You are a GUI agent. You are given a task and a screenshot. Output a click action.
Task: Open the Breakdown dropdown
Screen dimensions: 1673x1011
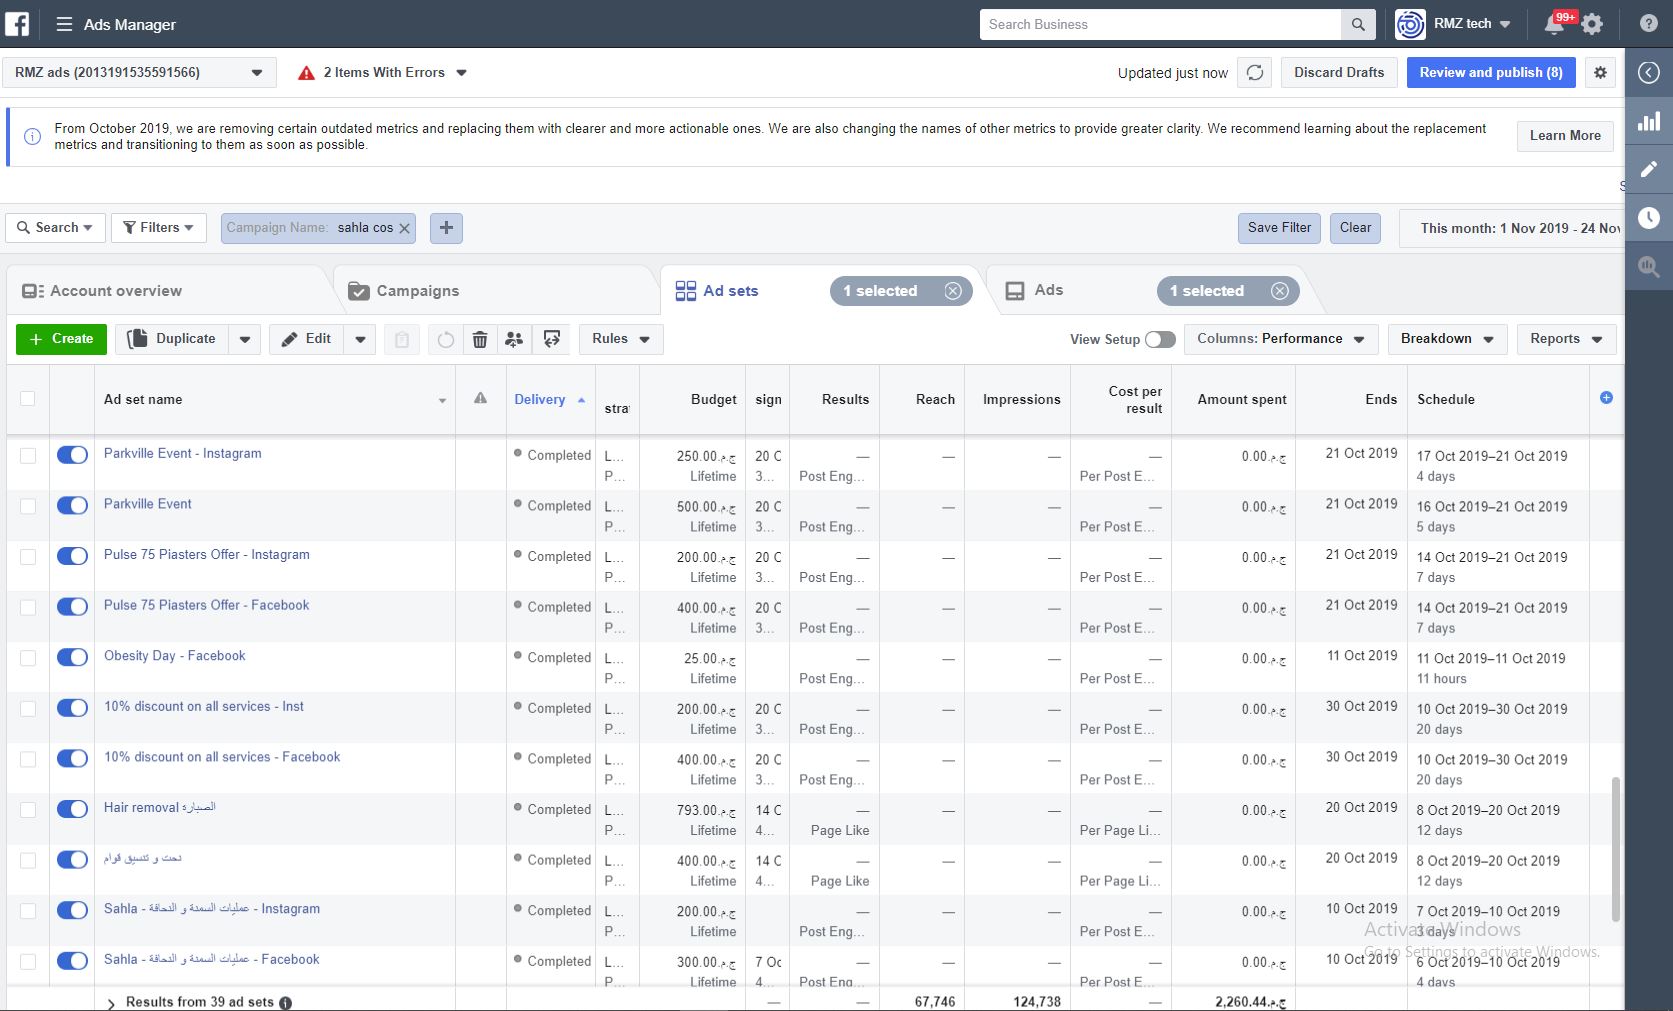[x=1447, y=339]
